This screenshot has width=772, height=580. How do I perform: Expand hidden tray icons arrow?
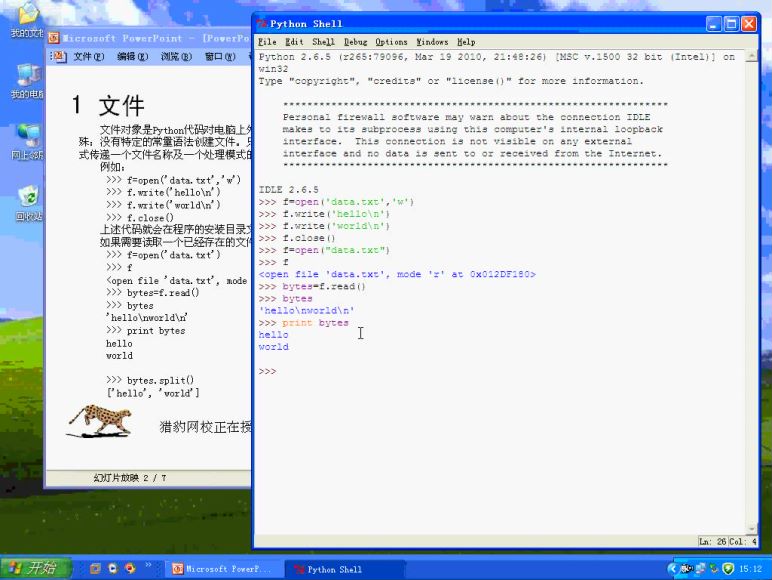672,569
